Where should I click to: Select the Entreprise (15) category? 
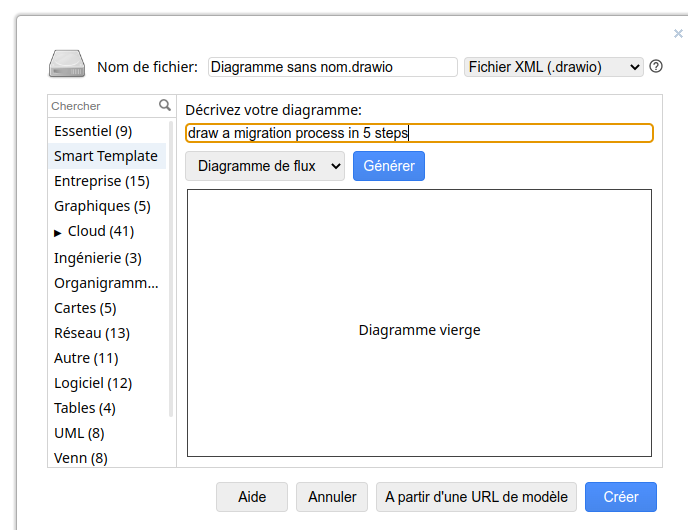pos(107,181)
